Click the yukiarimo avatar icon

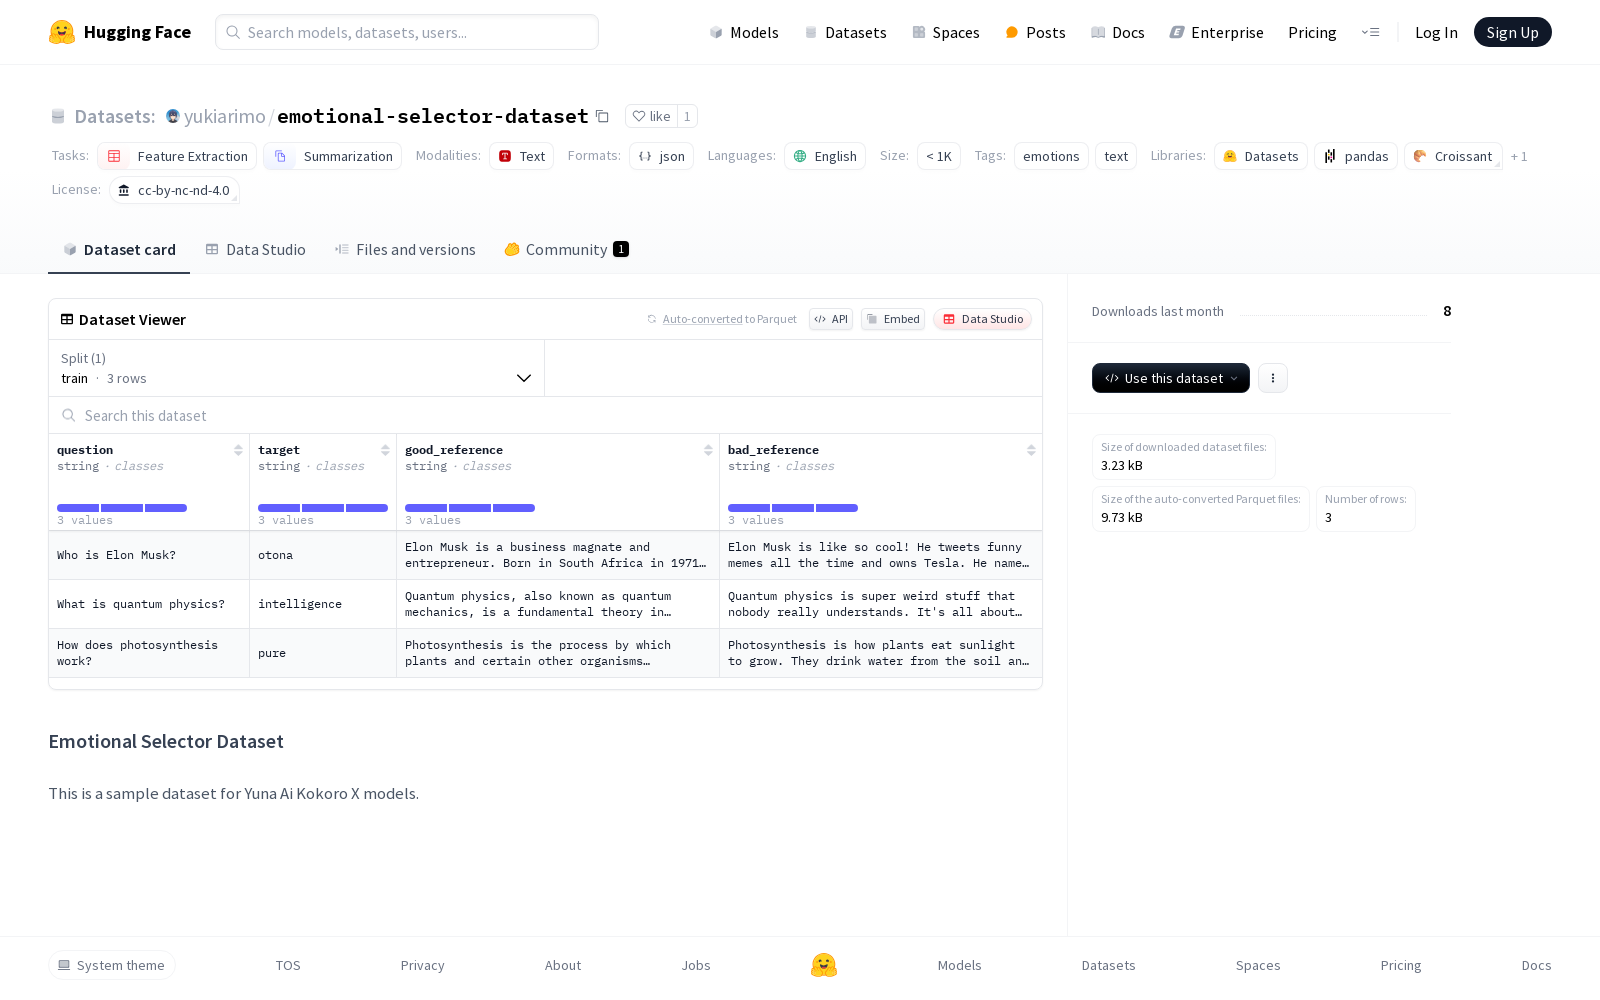(173, 117)
